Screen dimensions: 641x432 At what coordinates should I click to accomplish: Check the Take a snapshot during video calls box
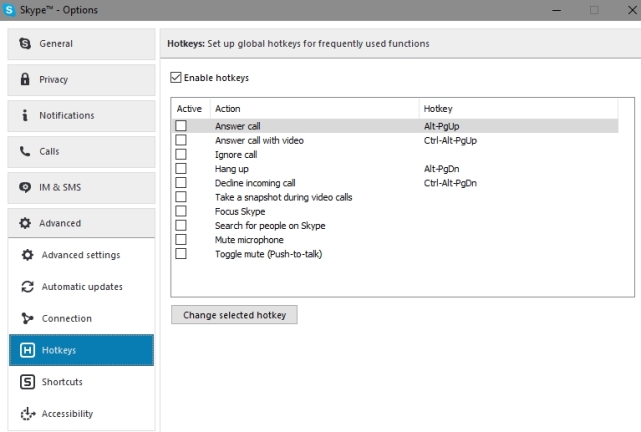pos(181,197)
